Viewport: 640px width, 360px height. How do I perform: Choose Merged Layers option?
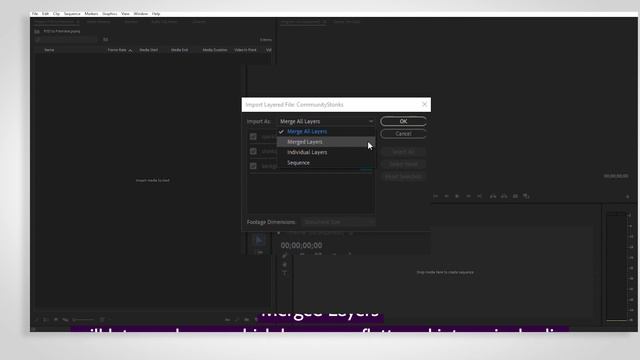click(326, 142)
